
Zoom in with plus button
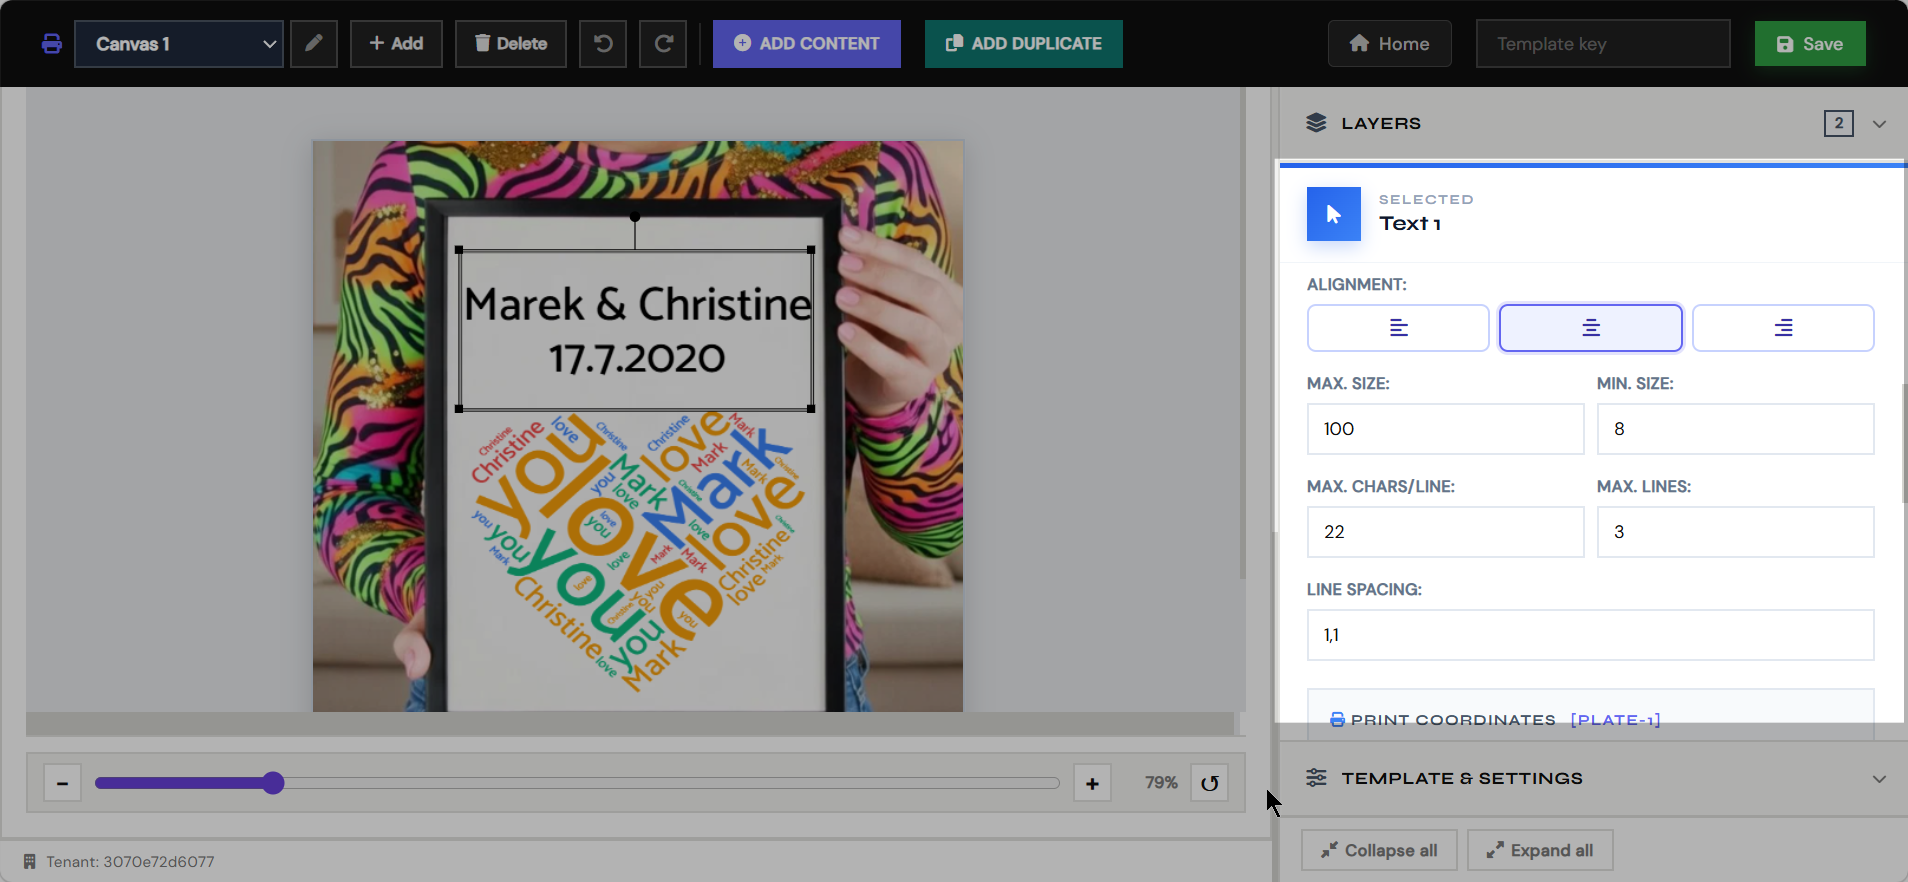click(1092, 783)
